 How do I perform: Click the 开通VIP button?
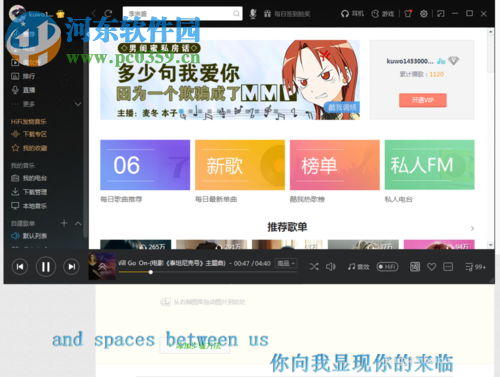(423, 100)
